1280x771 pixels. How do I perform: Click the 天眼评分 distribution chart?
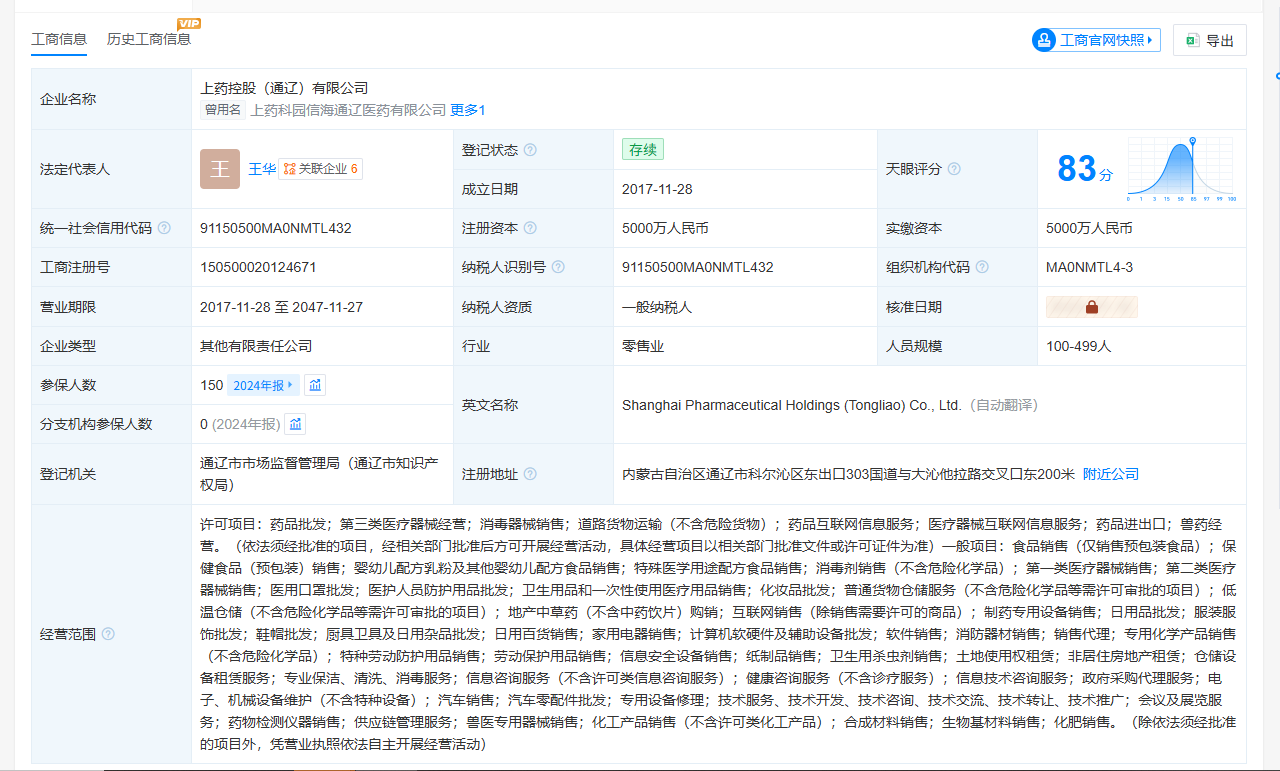(x=1180, y=168)
